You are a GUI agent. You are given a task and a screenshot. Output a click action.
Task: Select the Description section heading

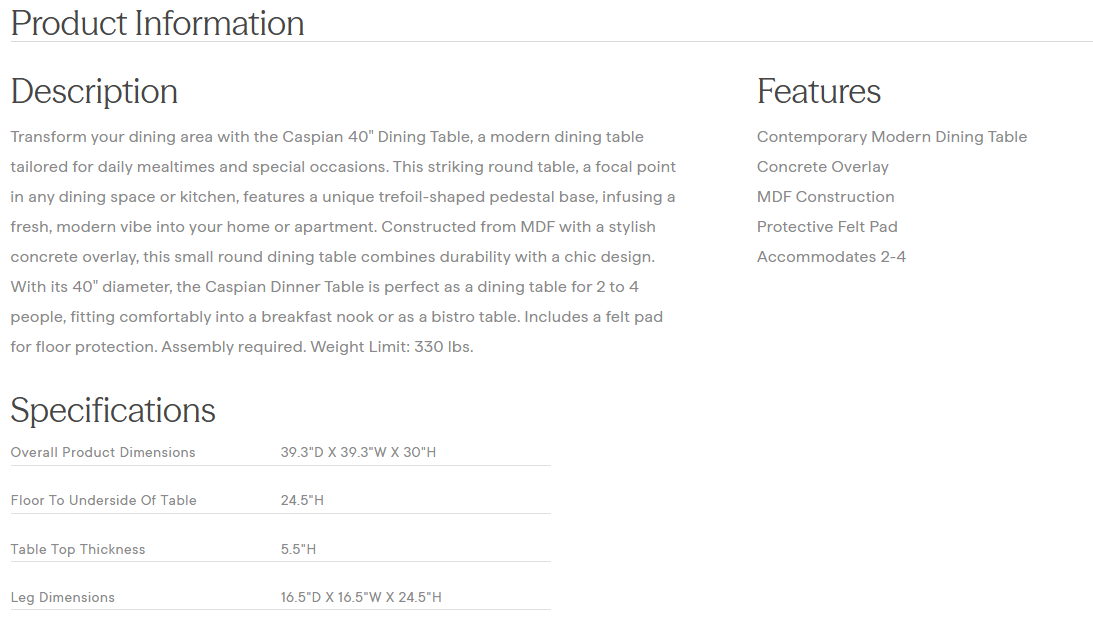coord(94,91)
